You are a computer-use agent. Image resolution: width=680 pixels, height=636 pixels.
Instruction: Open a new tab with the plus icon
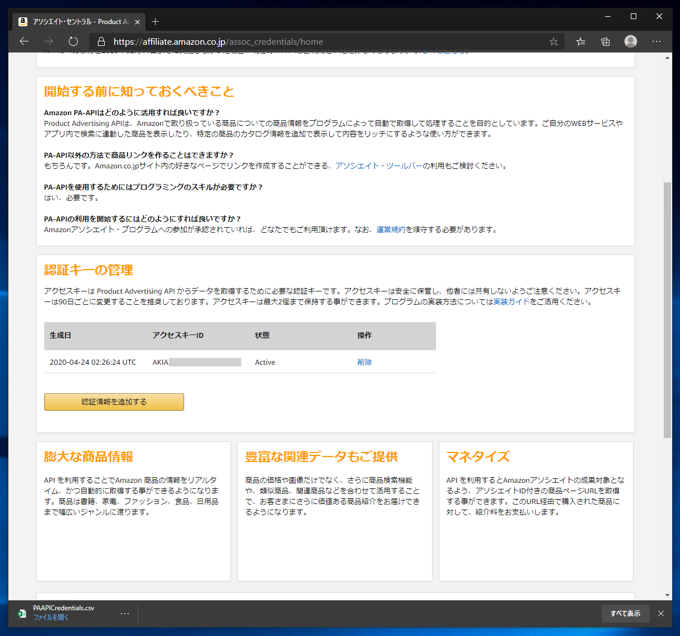(155, 21)
